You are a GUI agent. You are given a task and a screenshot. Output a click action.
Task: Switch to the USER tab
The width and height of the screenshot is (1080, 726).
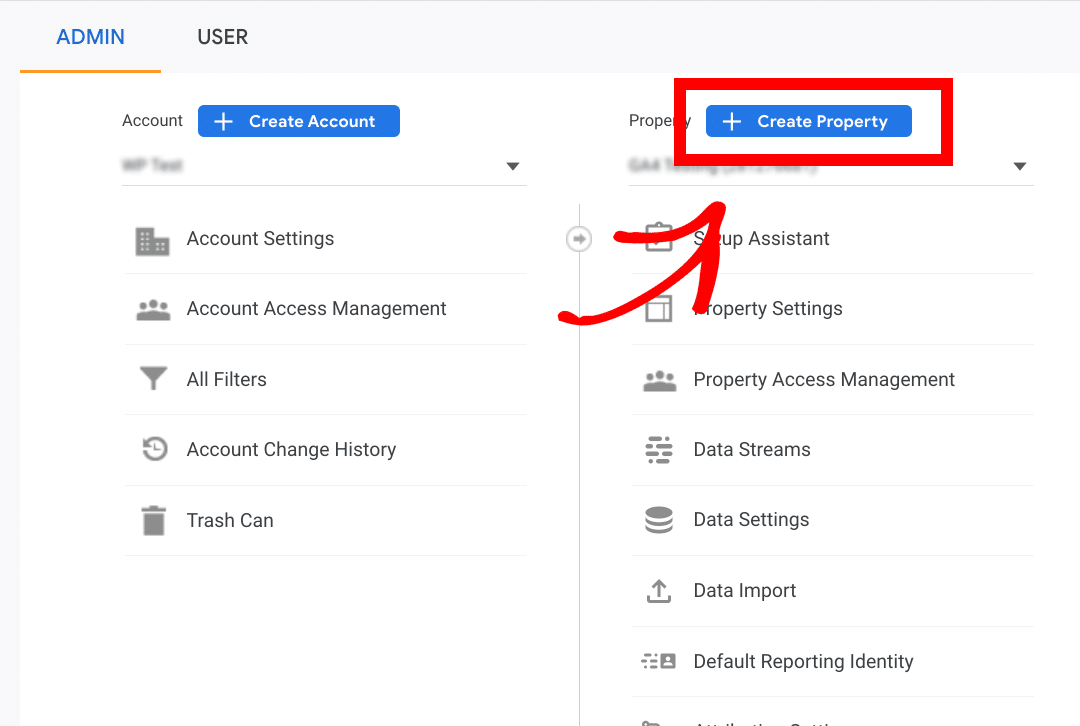click(x=222, y=37)
